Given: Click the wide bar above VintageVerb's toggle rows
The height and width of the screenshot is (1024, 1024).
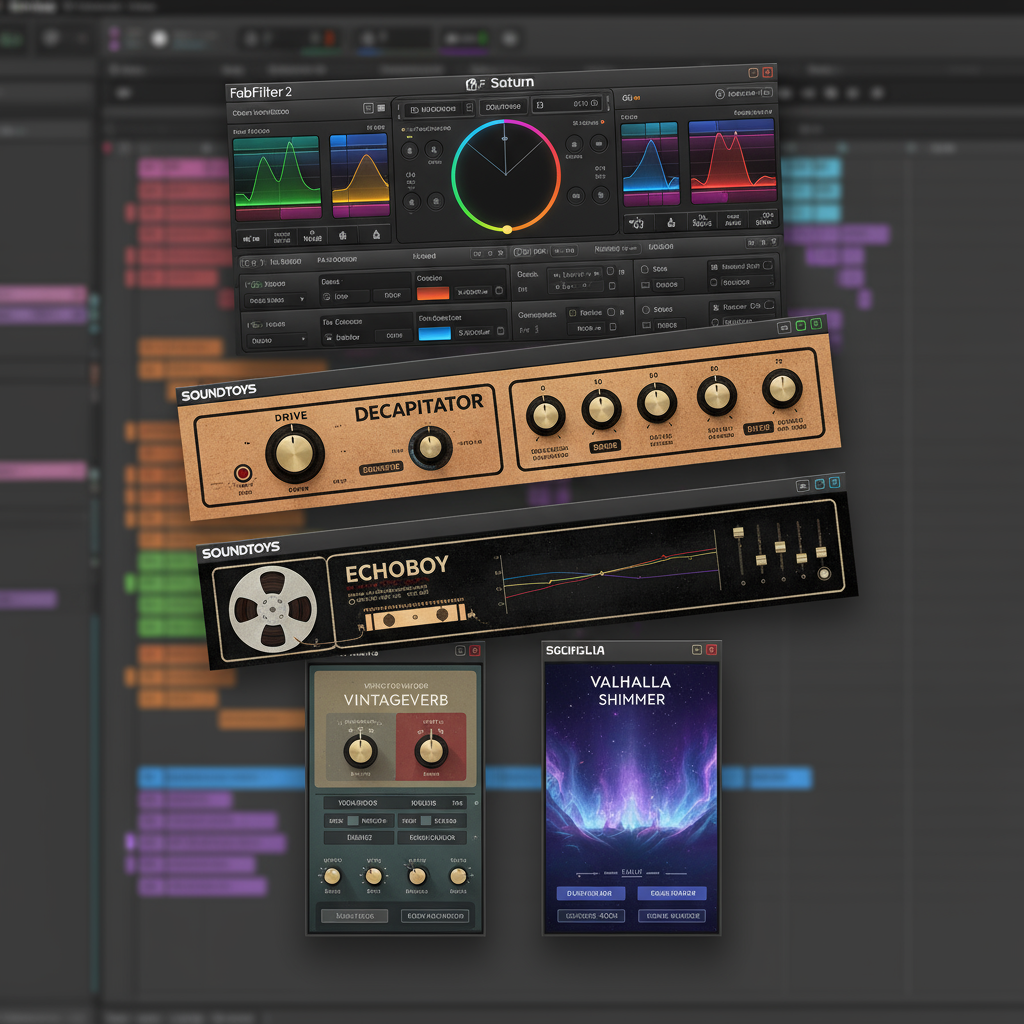Looking at the screenshot, I should 394,803.
